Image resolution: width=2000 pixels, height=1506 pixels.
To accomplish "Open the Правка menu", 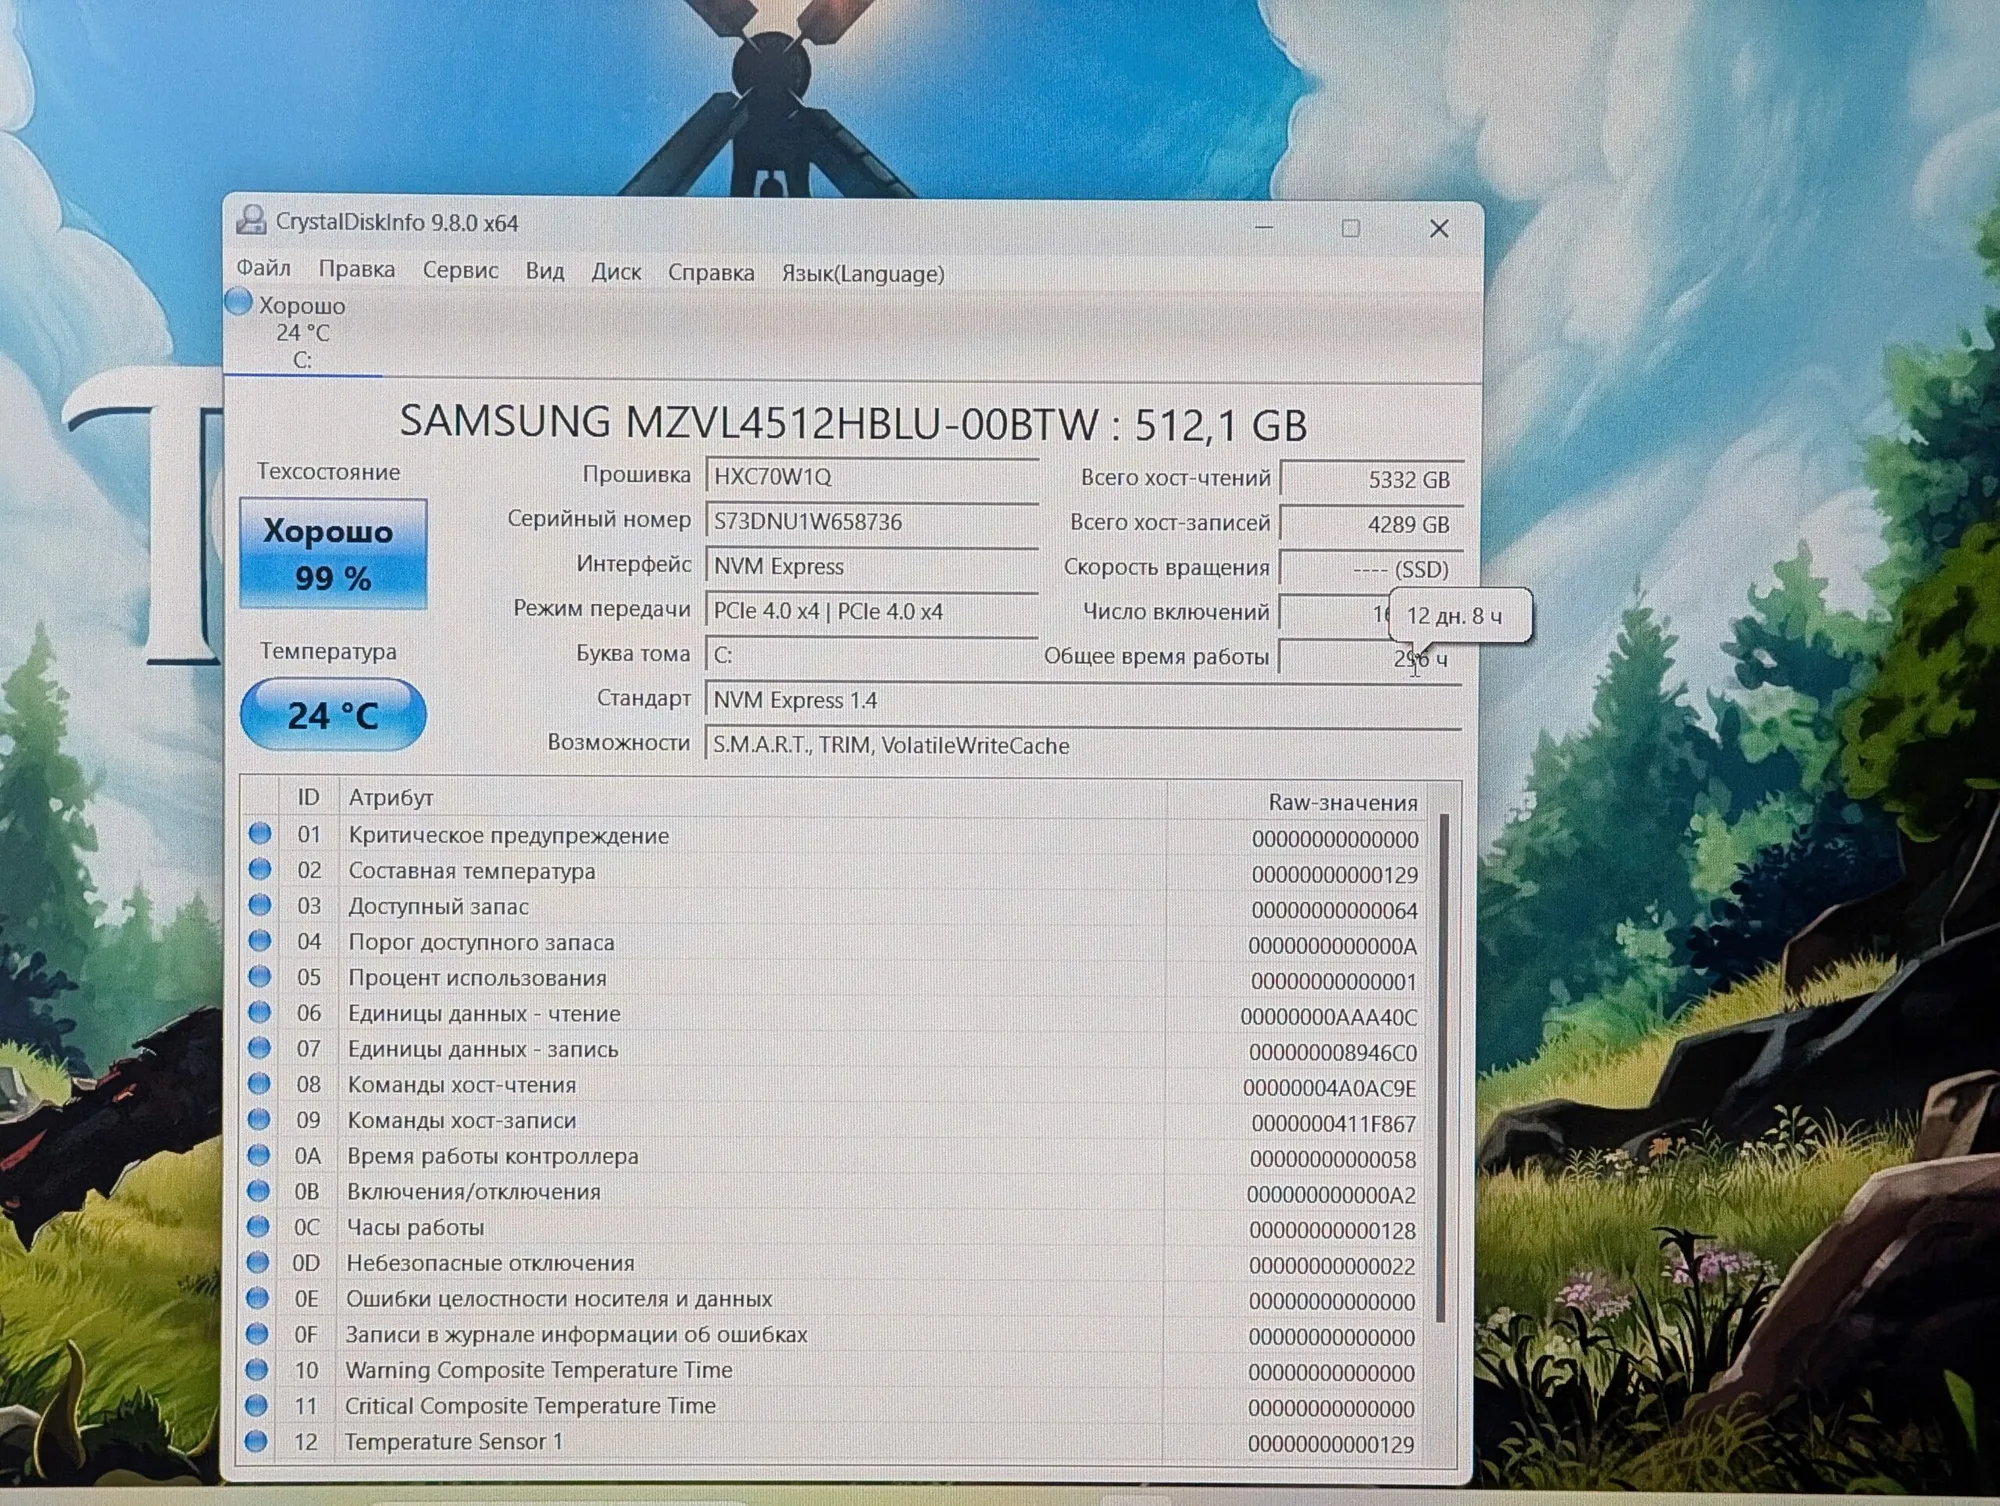I will pos(356,269).
